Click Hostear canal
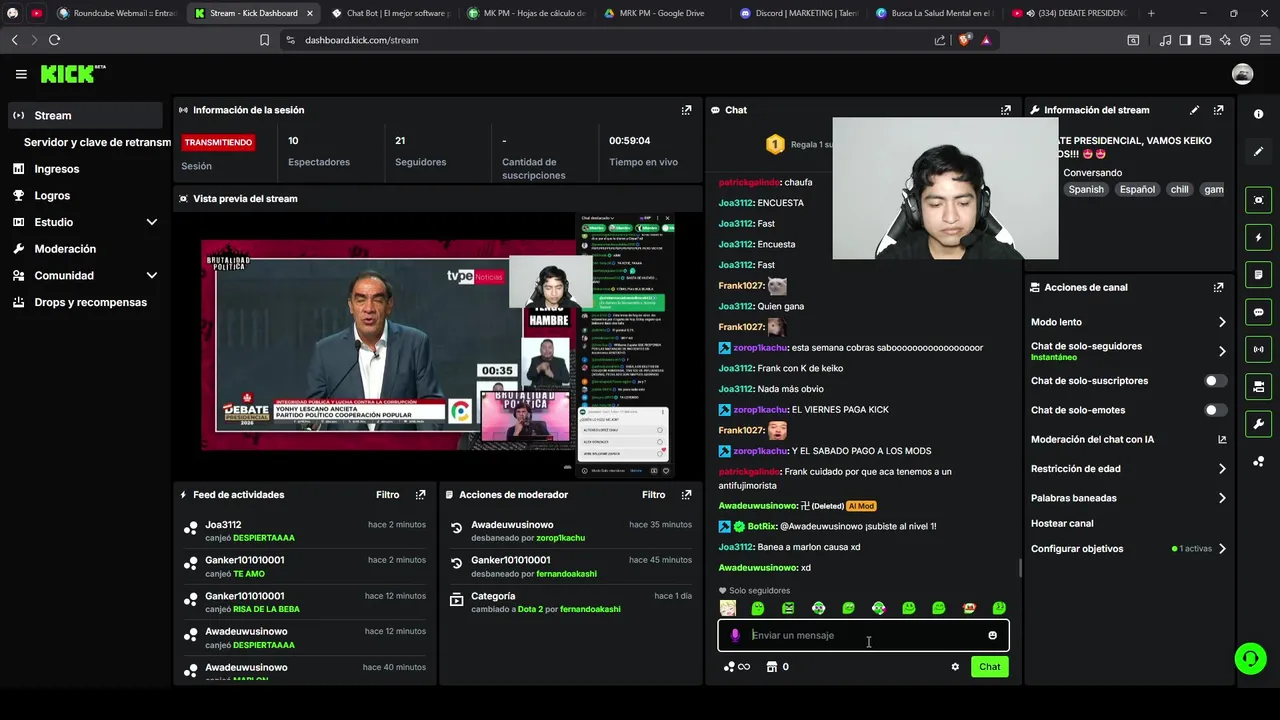This screenshot has height=720, width=1280. [x=1062, y=523]
